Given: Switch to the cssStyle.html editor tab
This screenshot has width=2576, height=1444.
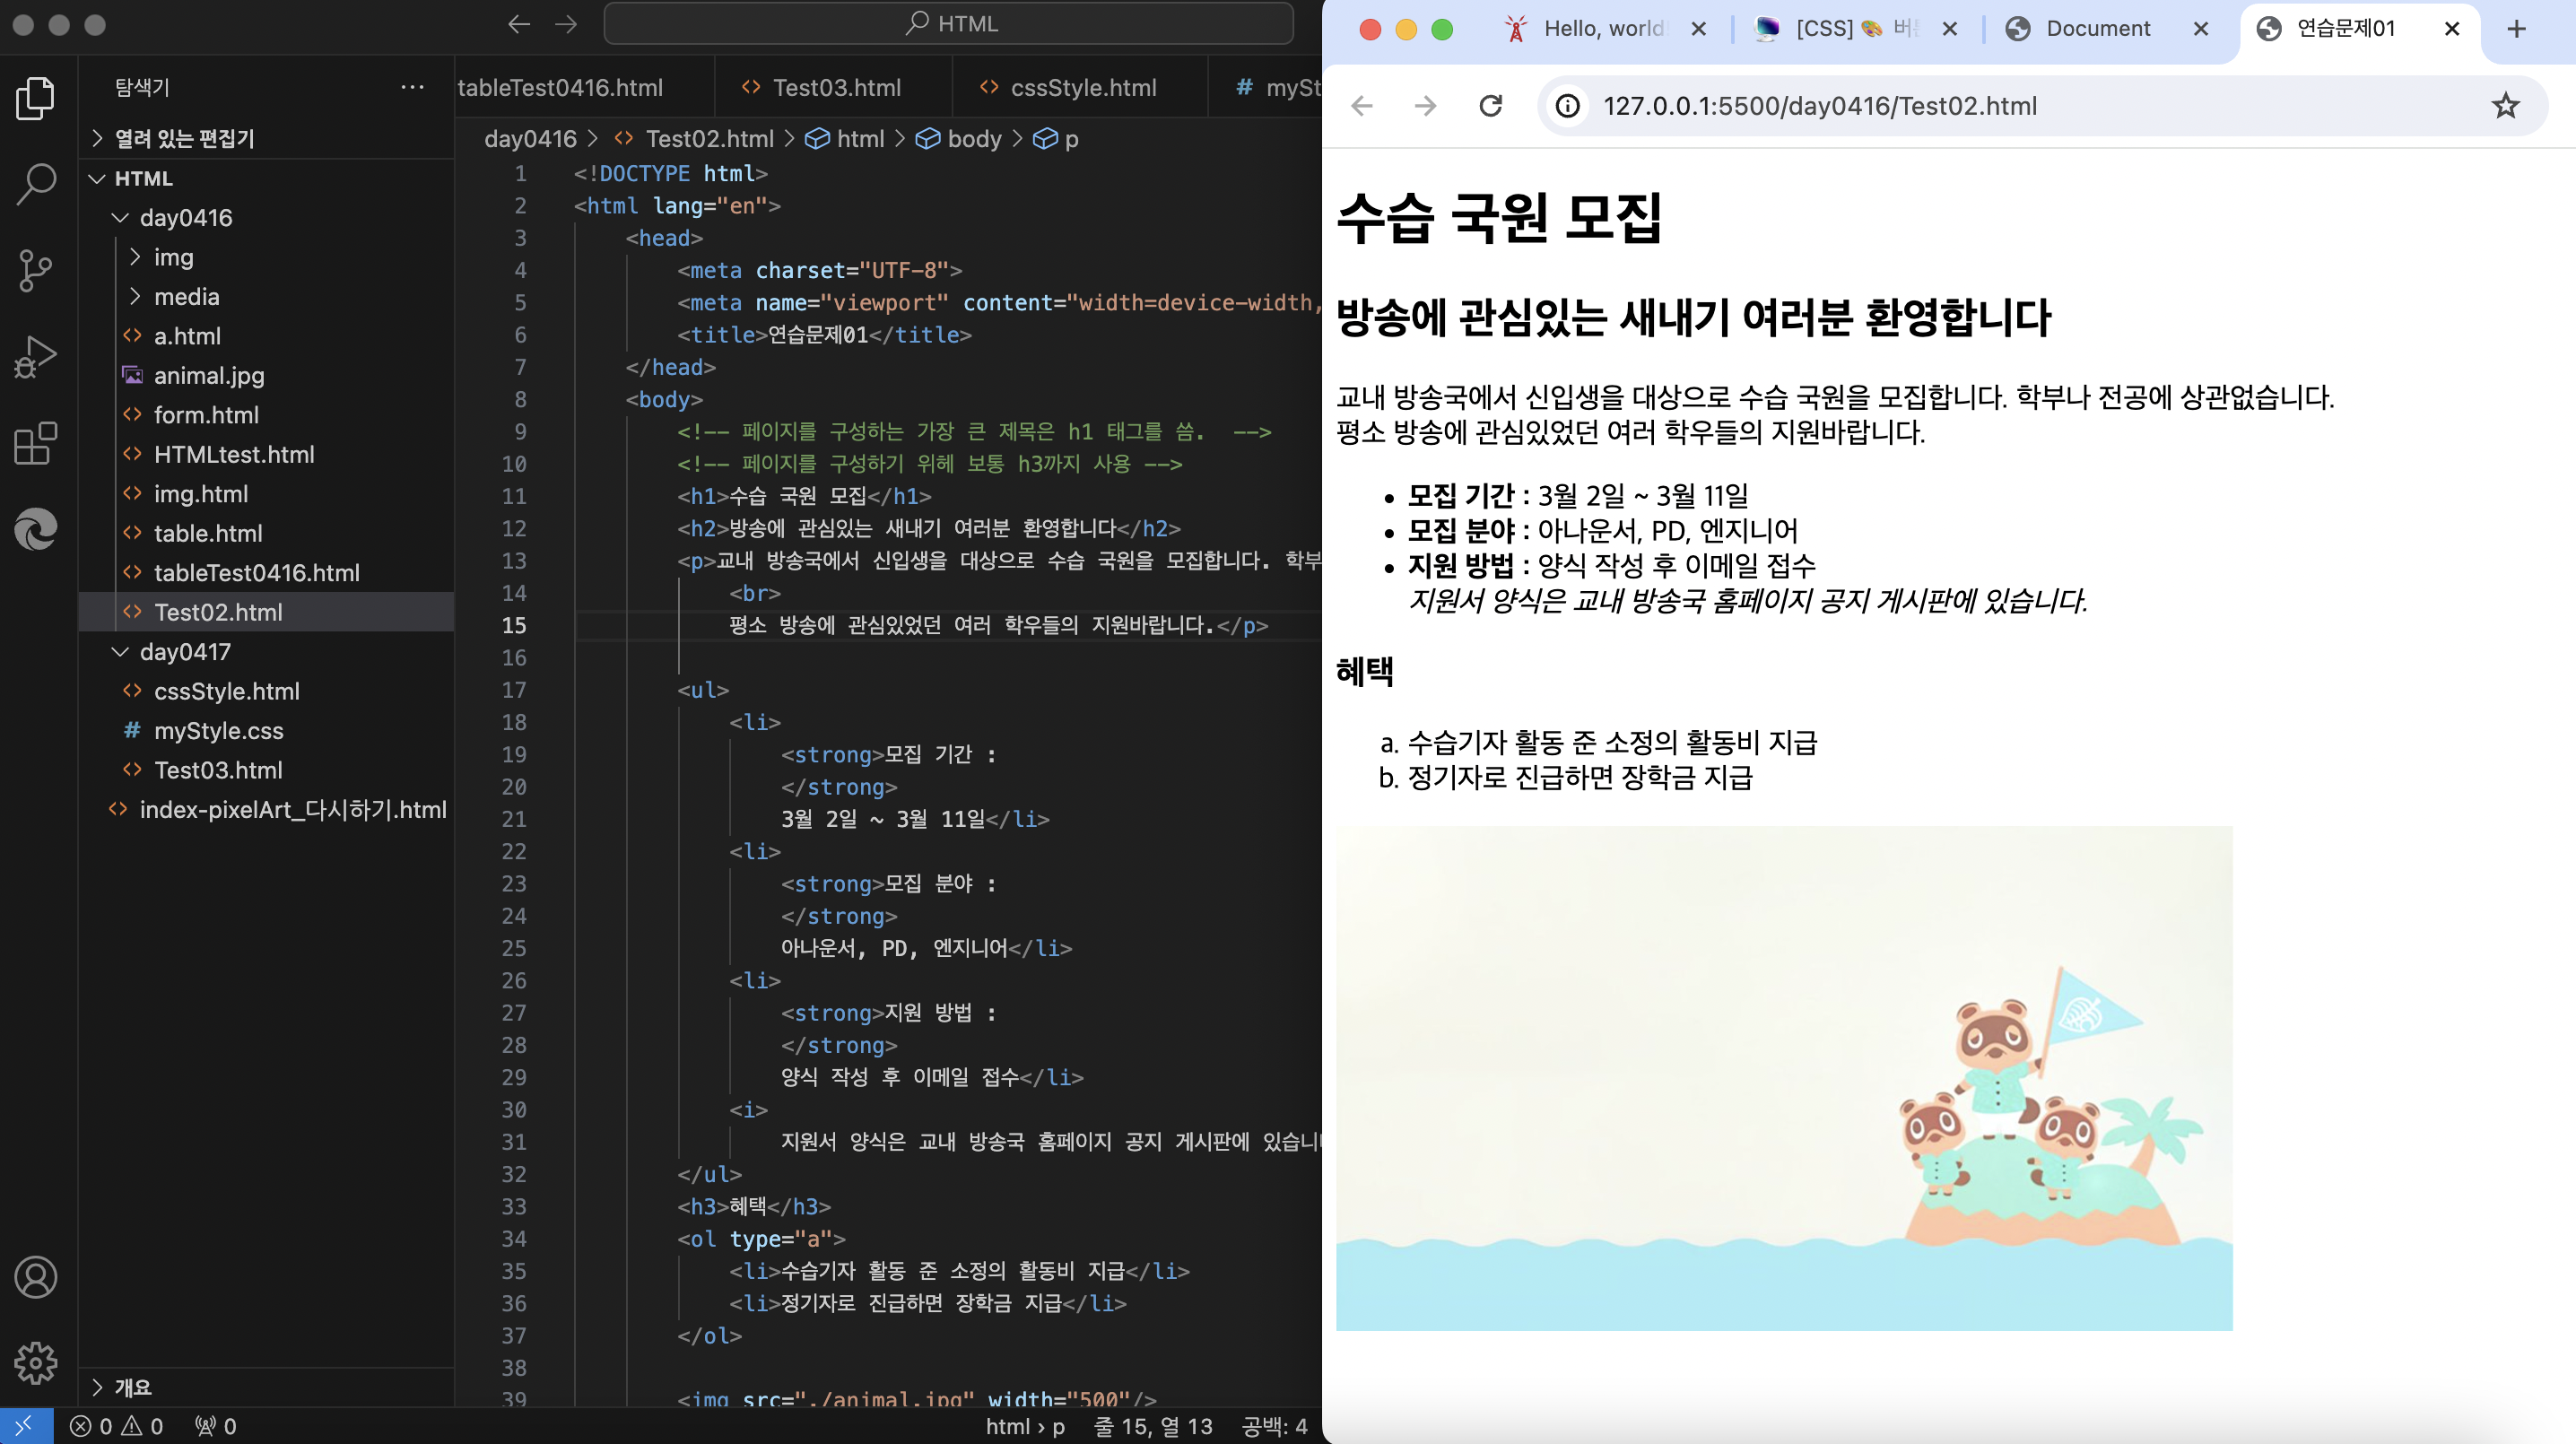Looking at the screenshot, I should pyautogui.click(x=1082, y=88).
